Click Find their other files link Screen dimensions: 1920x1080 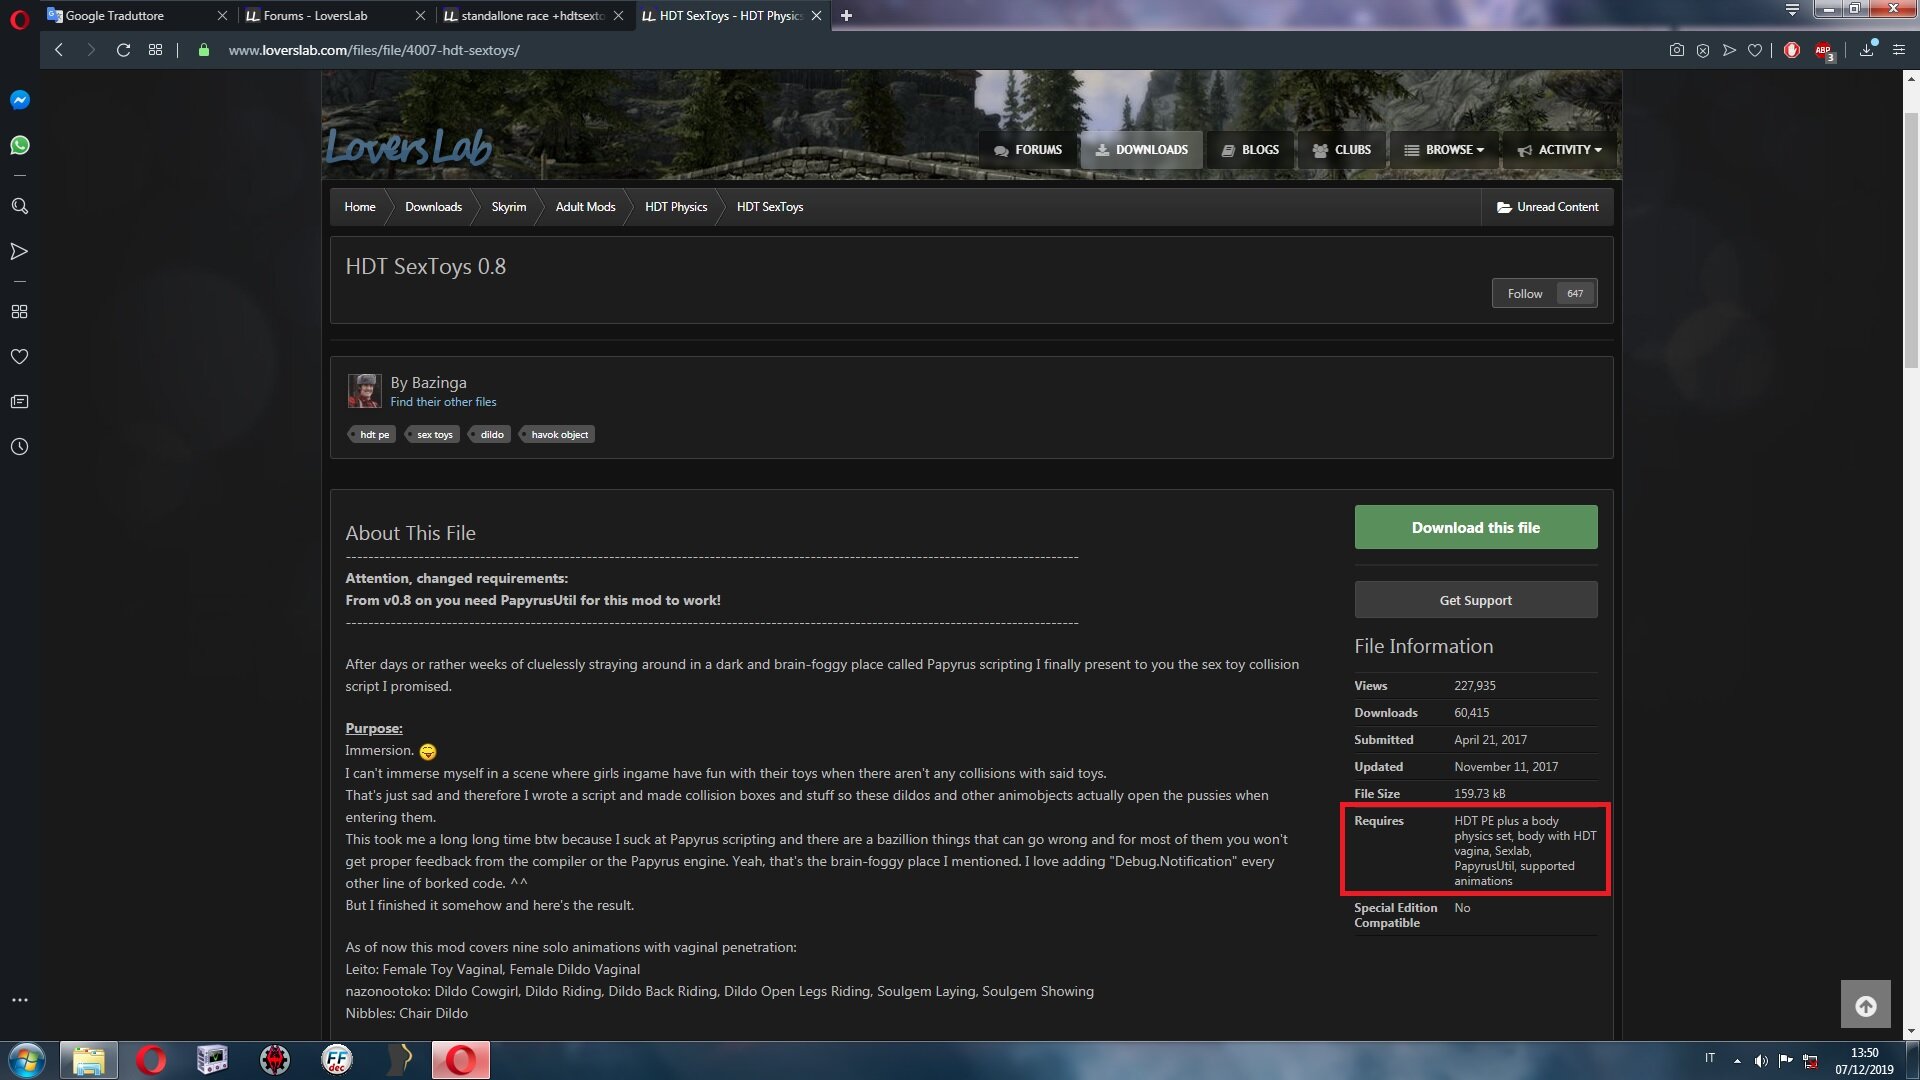click(443, 402)
